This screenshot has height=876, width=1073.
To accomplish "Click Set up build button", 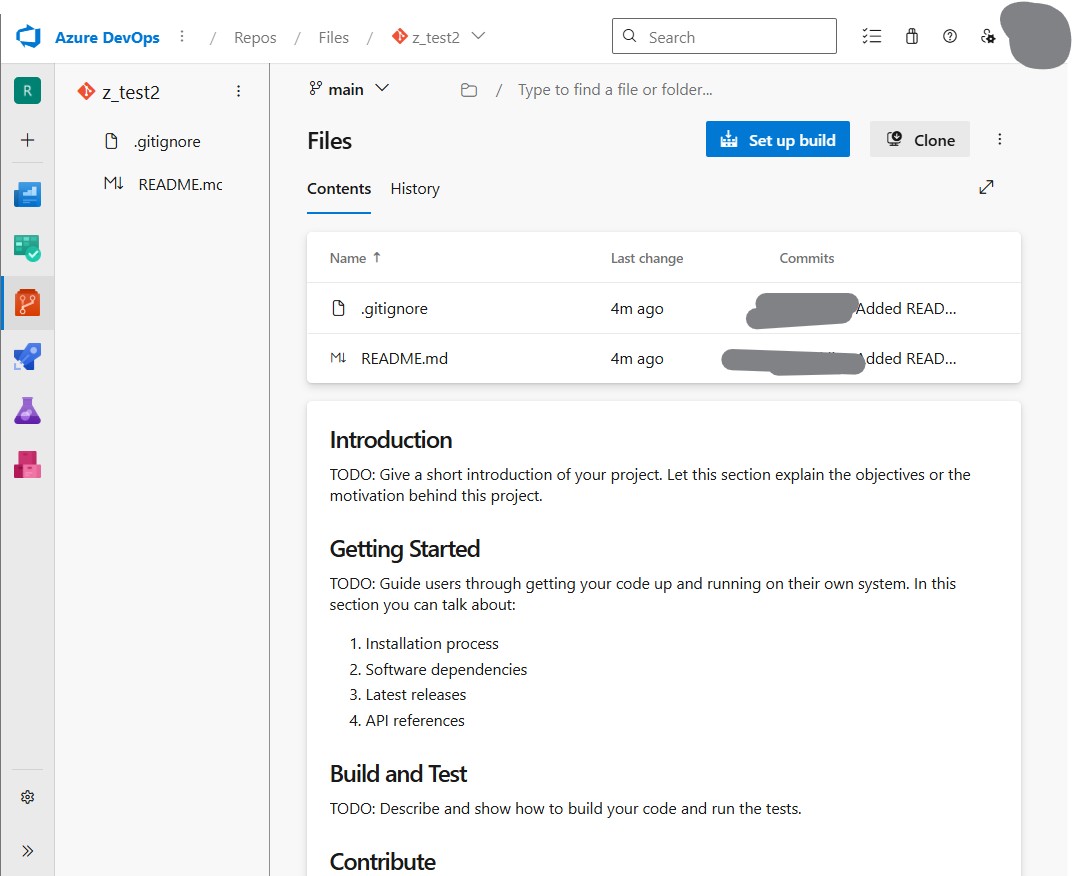I will (x=777, y=140).
